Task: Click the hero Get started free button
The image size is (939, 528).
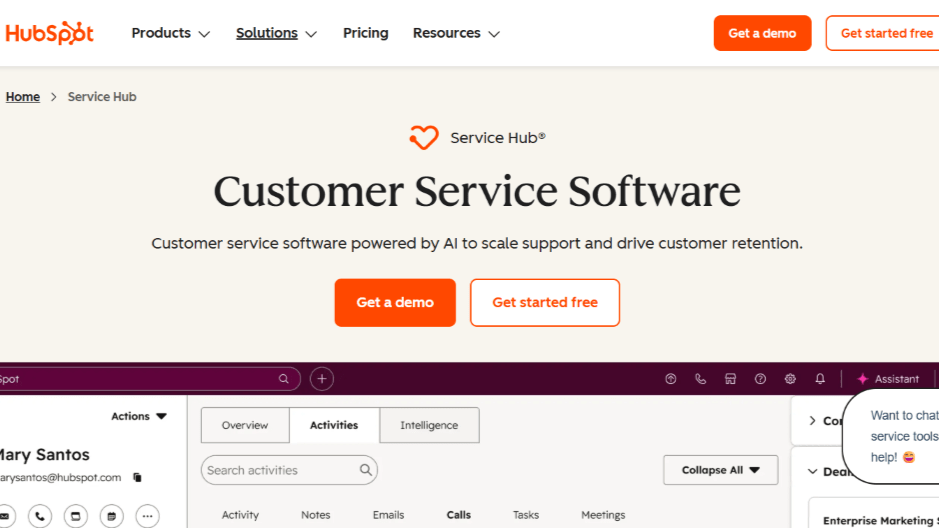Action: (x=545, y=302)
